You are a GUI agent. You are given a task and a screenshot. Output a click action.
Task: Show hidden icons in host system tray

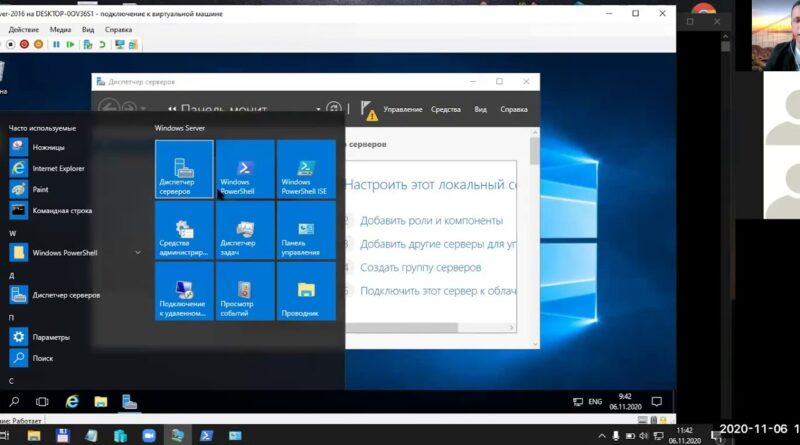[602, 436]
